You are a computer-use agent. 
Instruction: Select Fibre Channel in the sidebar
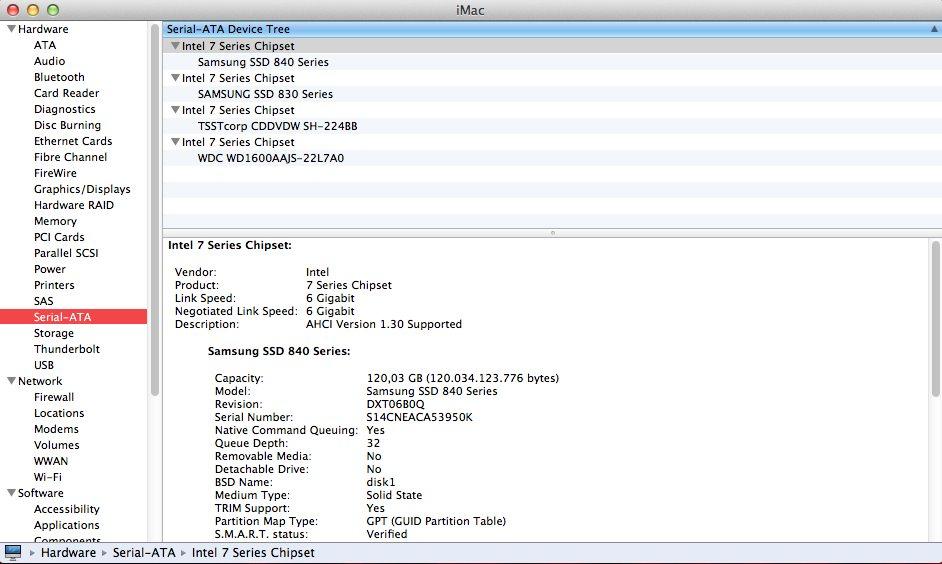[70, 157]
